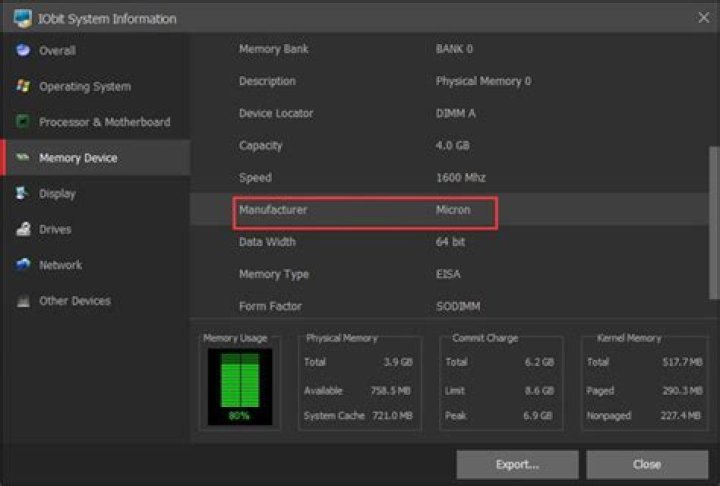Select the DIMM A value
The image size is (720, 486).
[x=456, y=113]
